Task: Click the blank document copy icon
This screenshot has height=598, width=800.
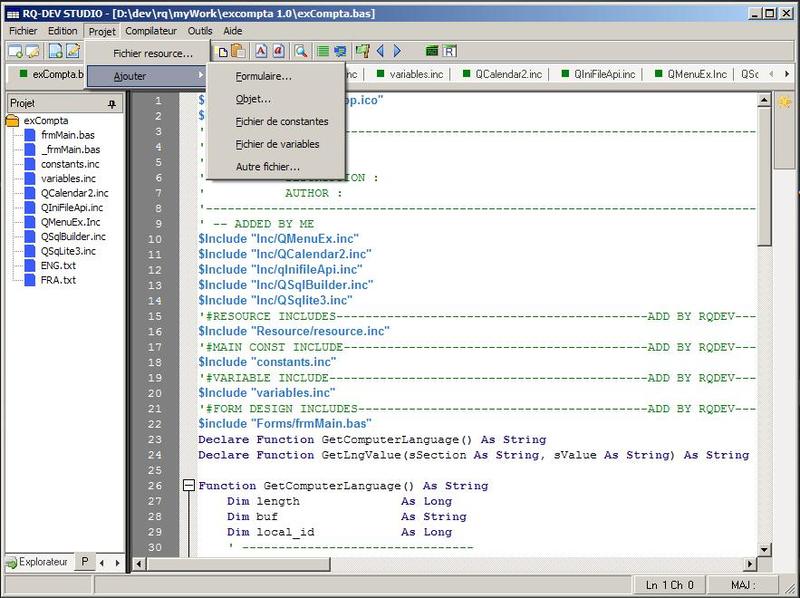Action: click(223, 52)
